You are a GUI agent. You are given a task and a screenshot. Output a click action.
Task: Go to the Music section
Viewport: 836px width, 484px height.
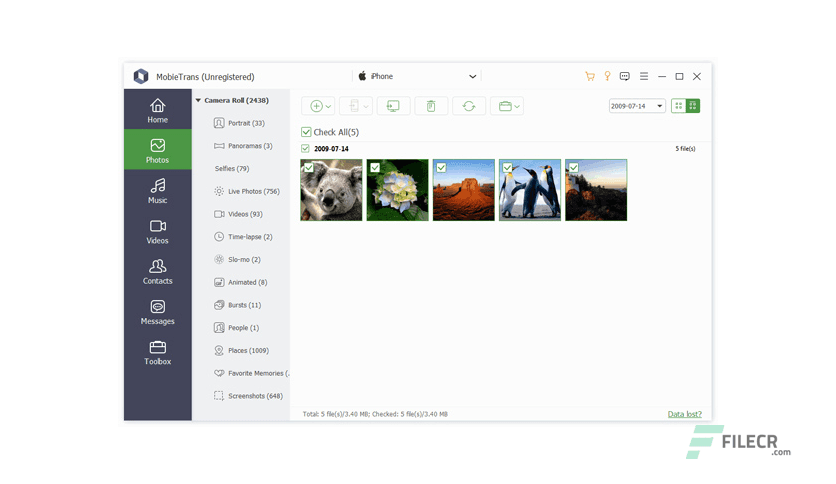pos(157,190)
